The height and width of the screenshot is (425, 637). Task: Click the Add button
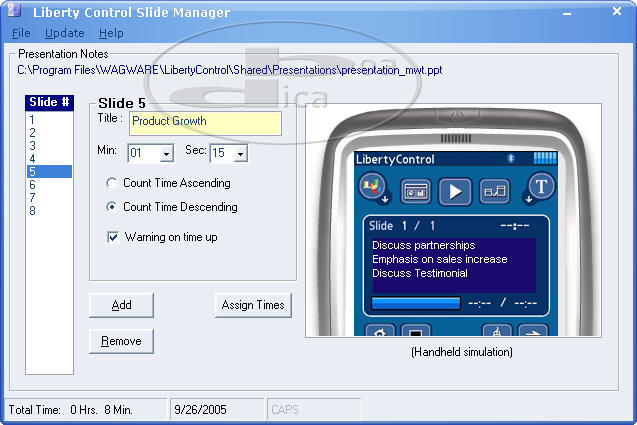[x=121, y=305]
